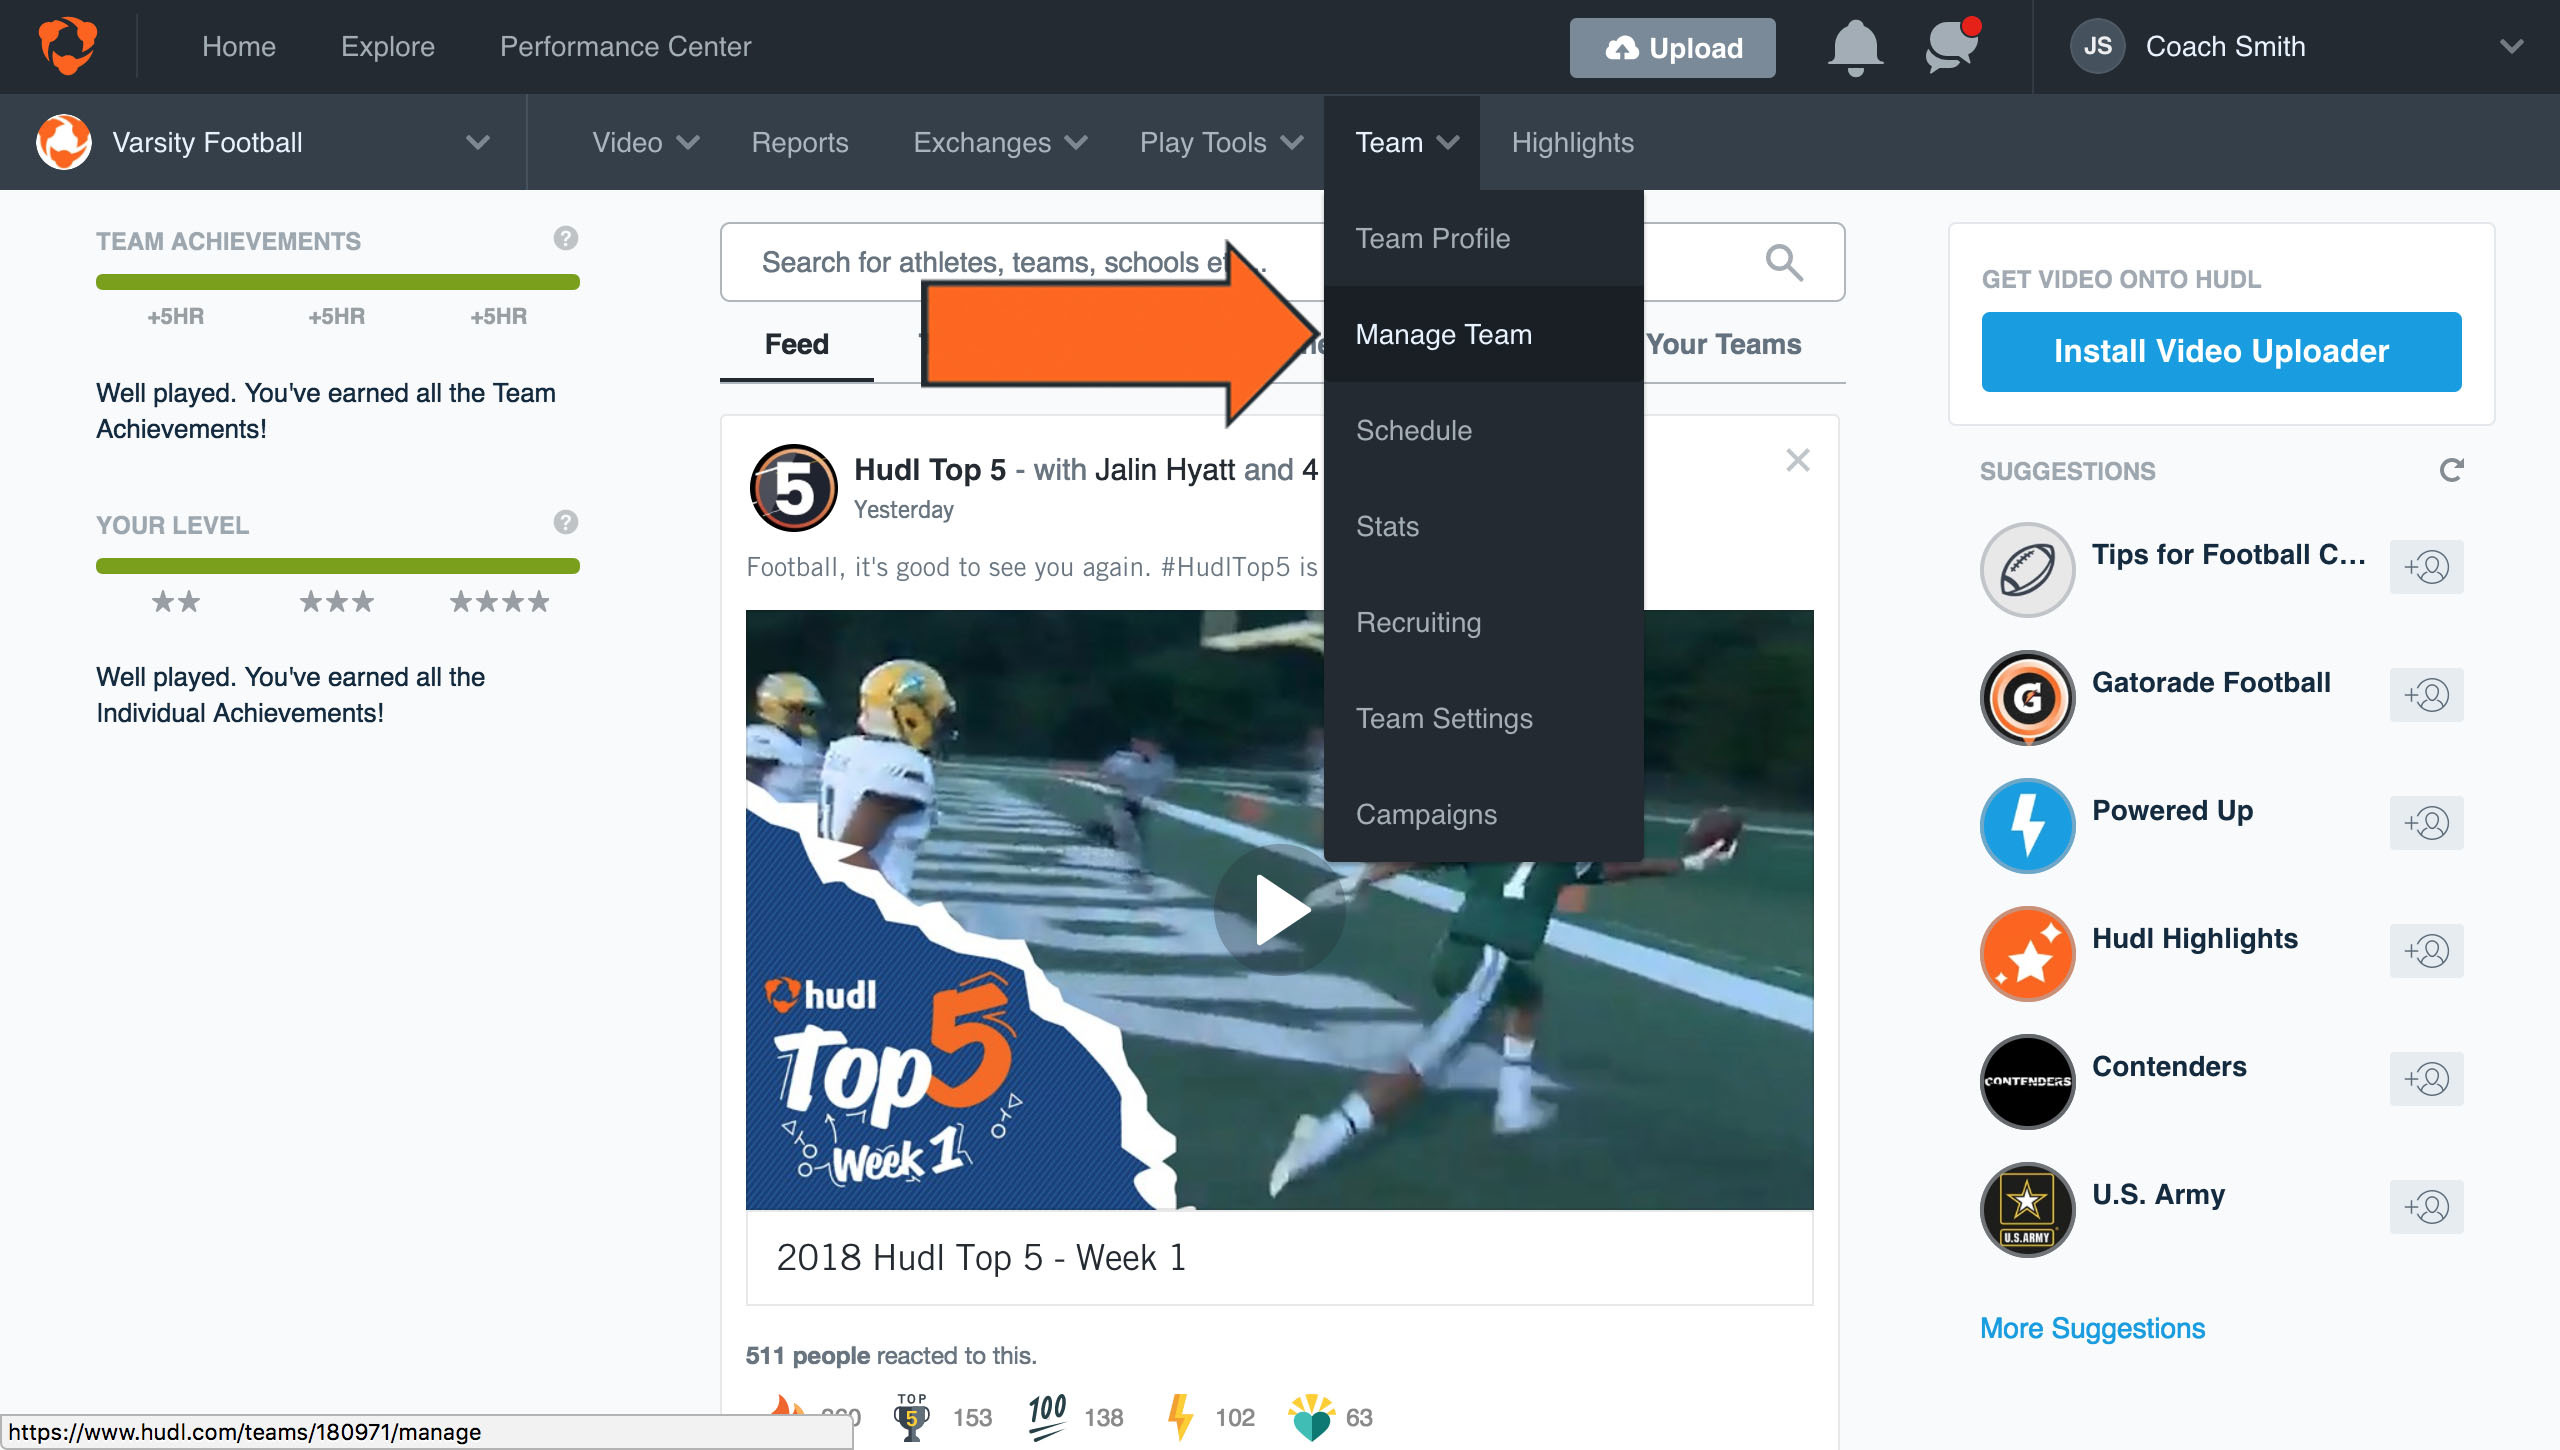This screenshot has height=1450, width=2560.
Task: Open Your Level help icon
Action: [x=565, y=522]
